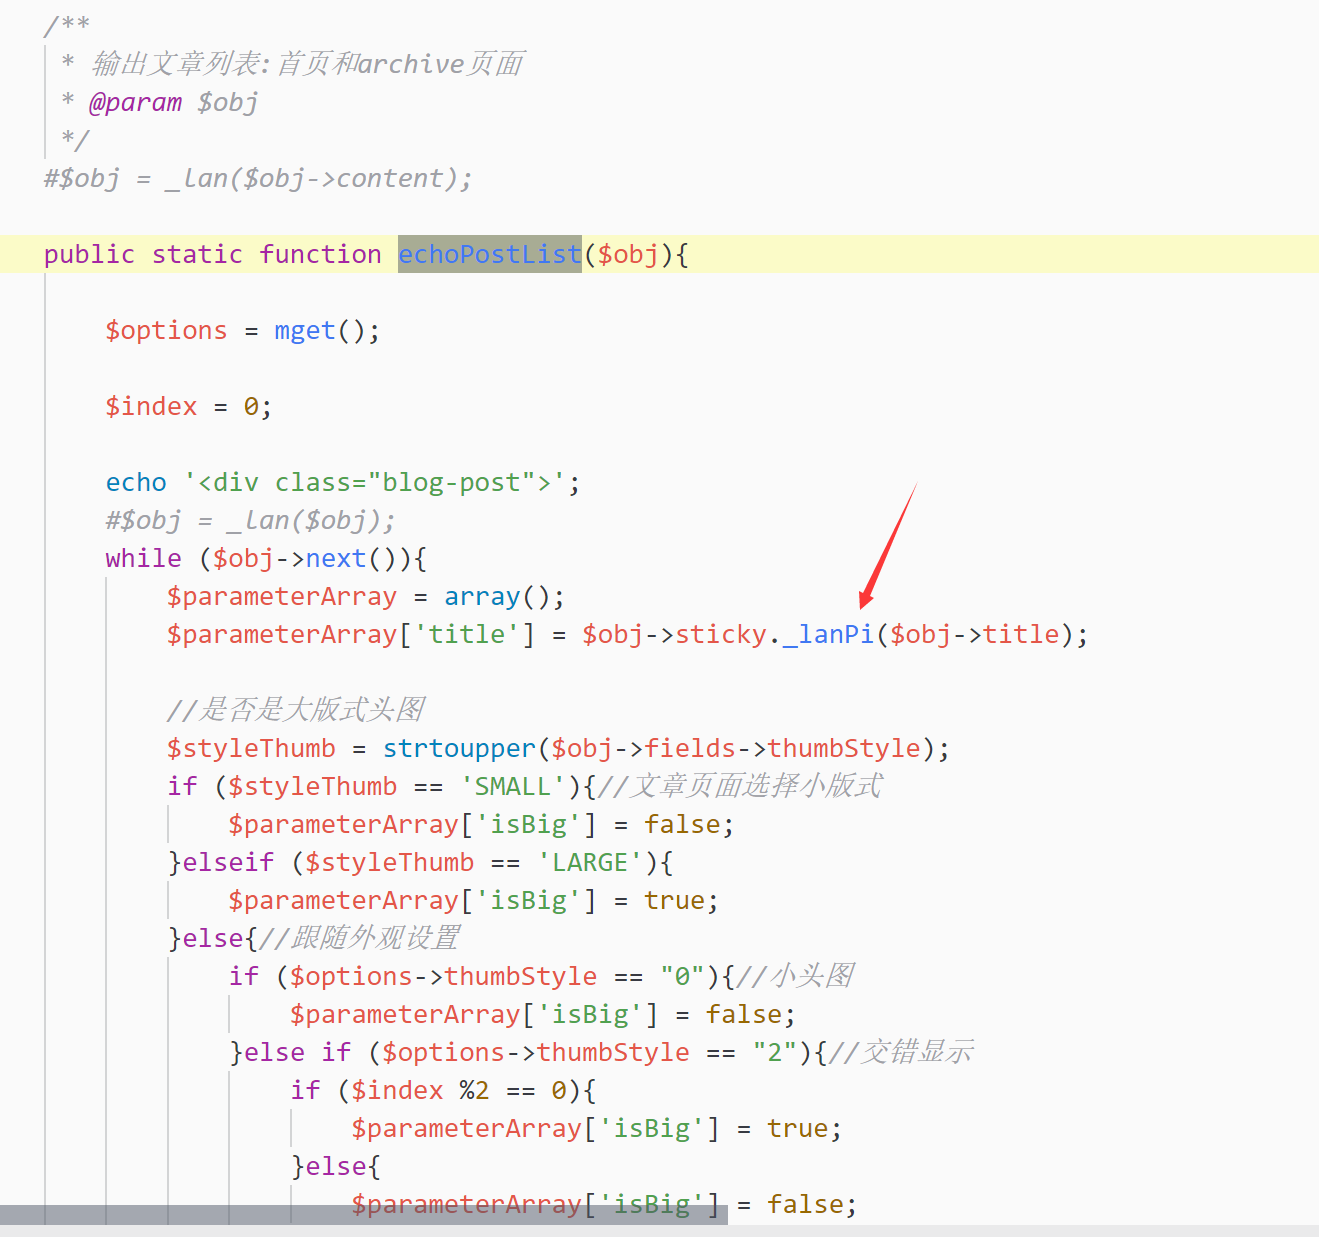
Task: Click the 'SMALL' string literal
Action: [513, 786]
